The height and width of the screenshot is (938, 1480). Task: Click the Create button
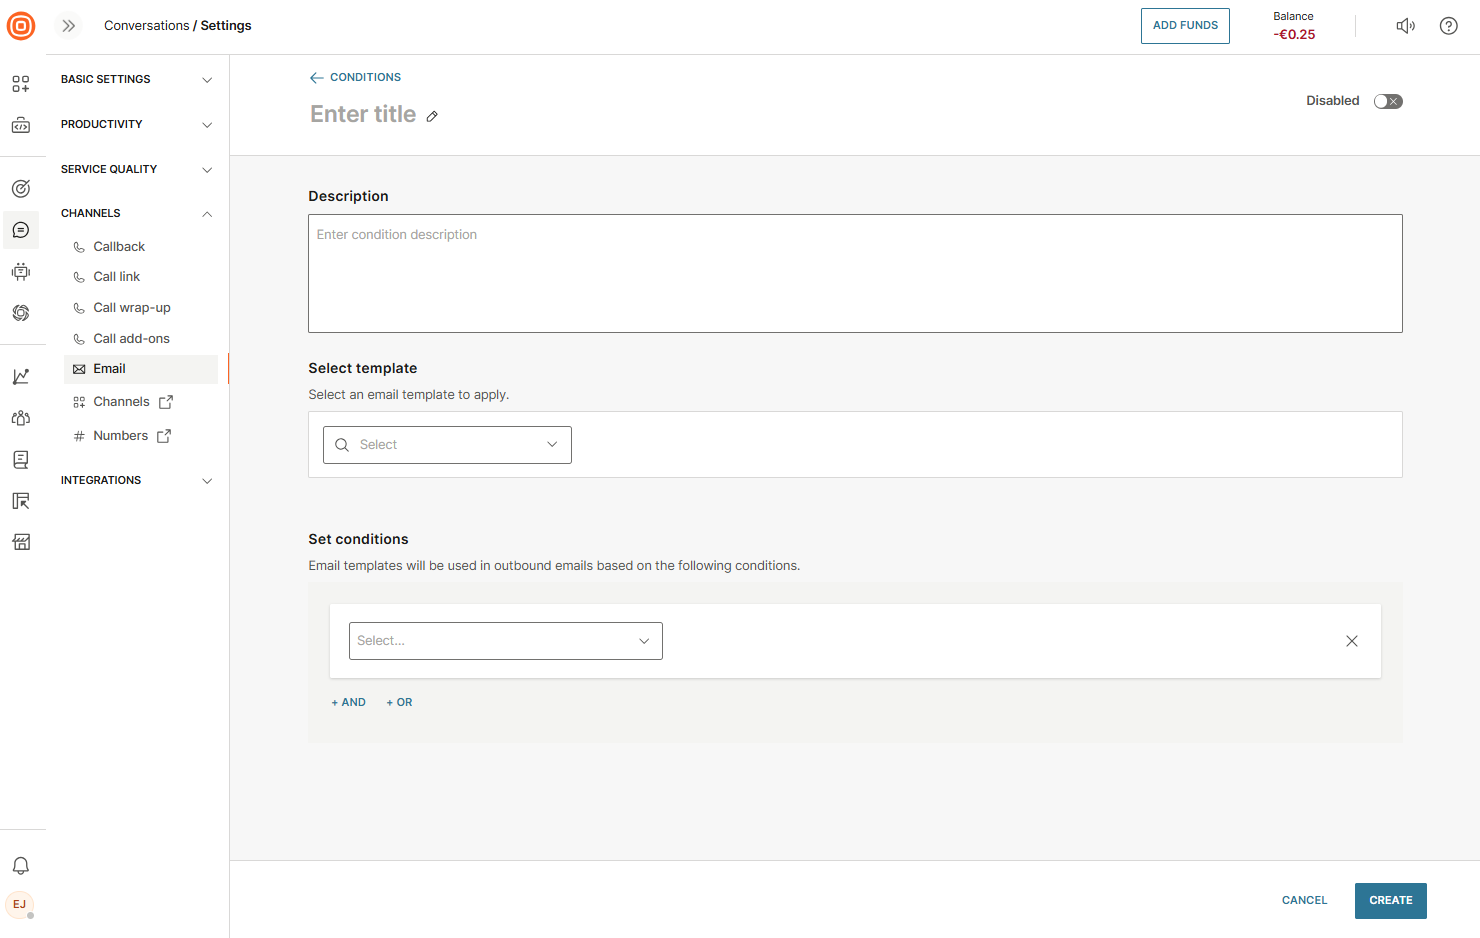click(x=1390, y=900)
